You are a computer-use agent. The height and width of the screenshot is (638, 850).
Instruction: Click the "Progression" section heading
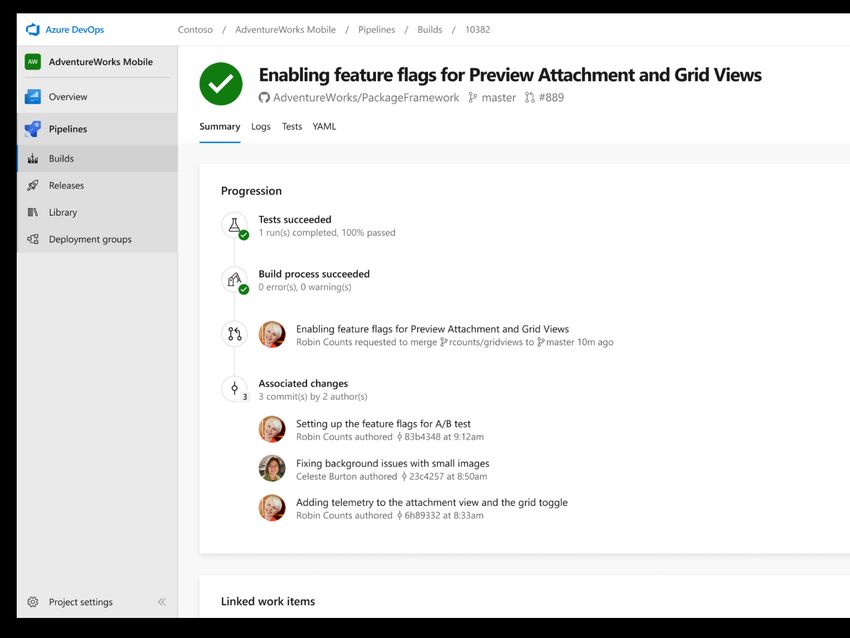tap(251, 191)
